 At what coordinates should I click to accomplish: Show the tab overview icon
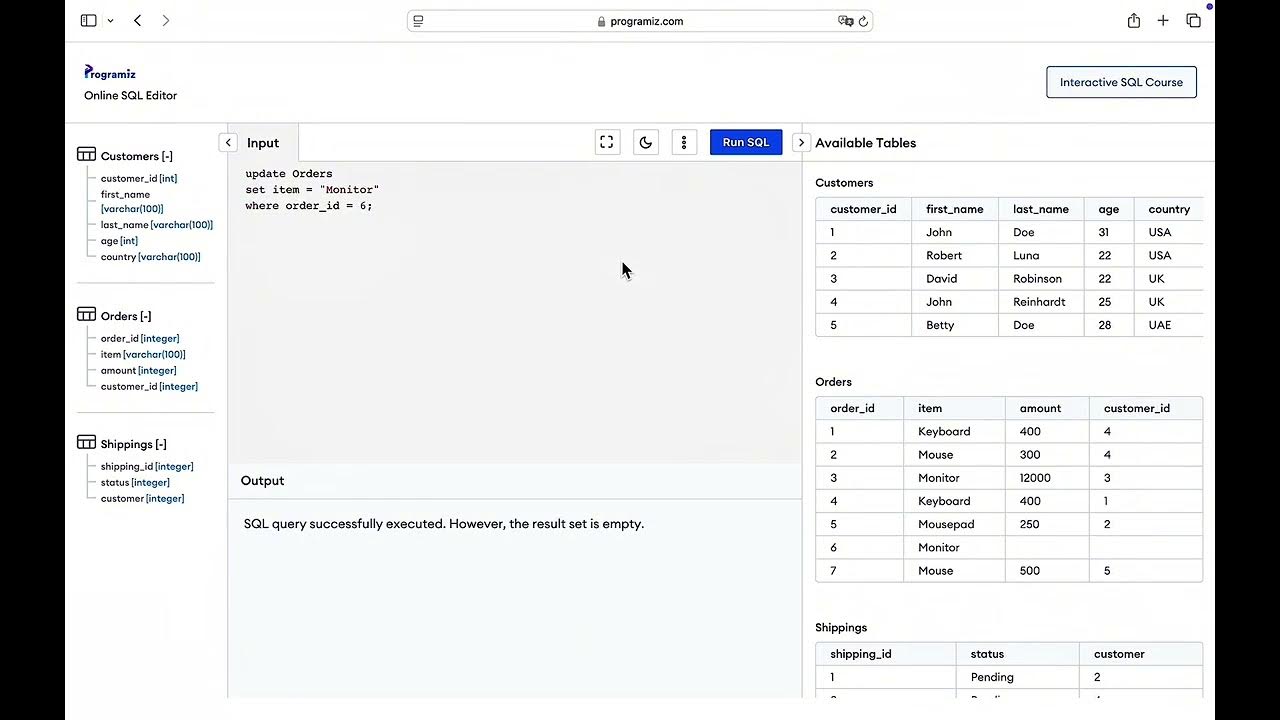pos(1193,20)
